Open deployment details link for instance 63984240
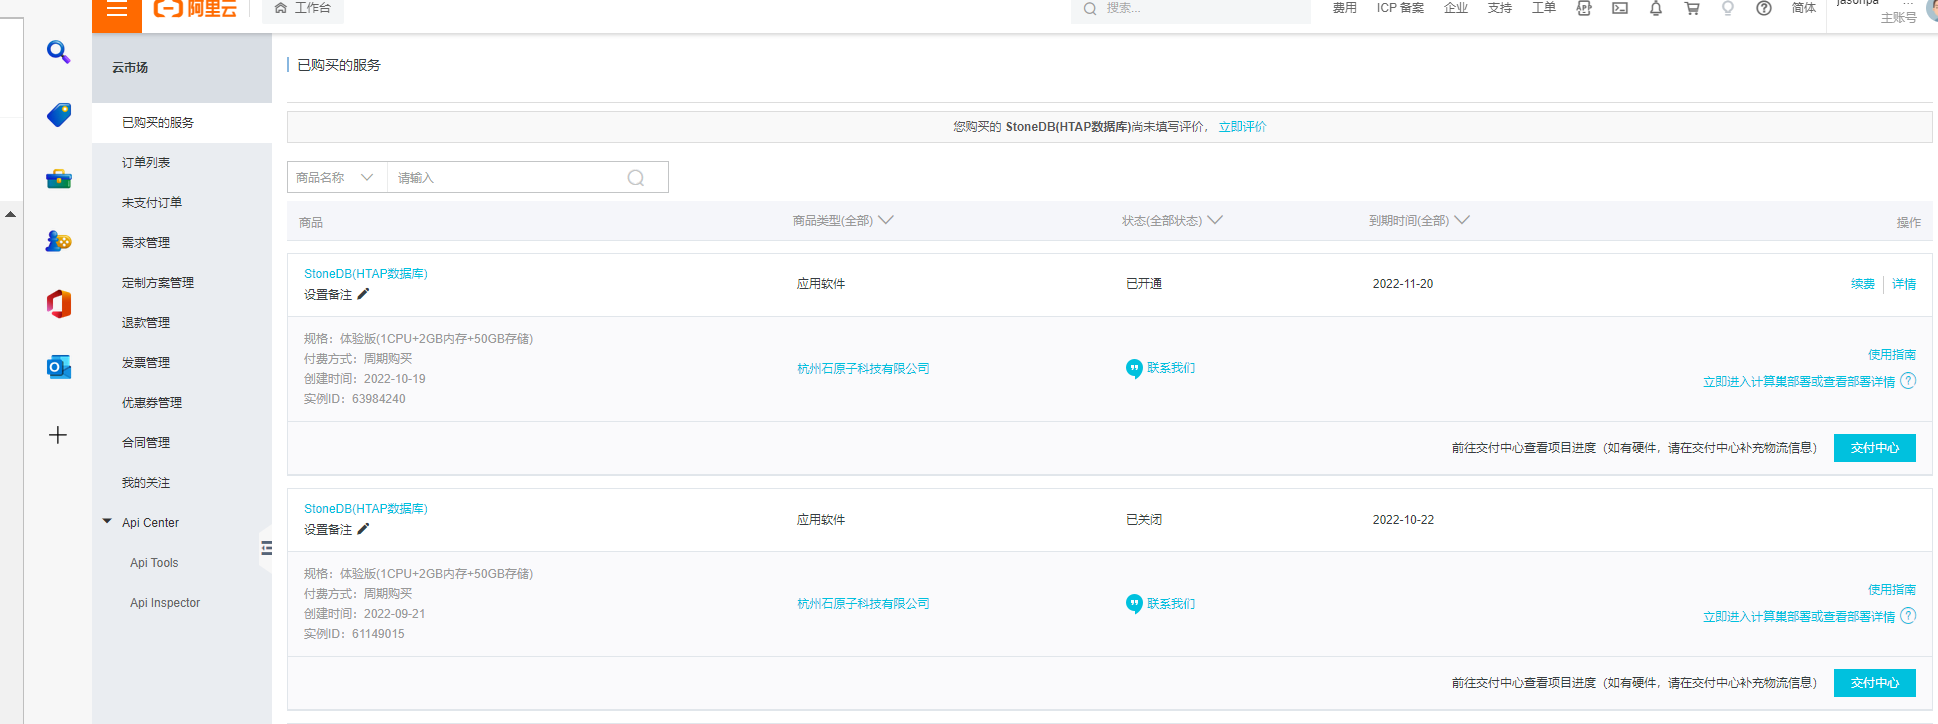1938x724 pixels. (1799, 382)
